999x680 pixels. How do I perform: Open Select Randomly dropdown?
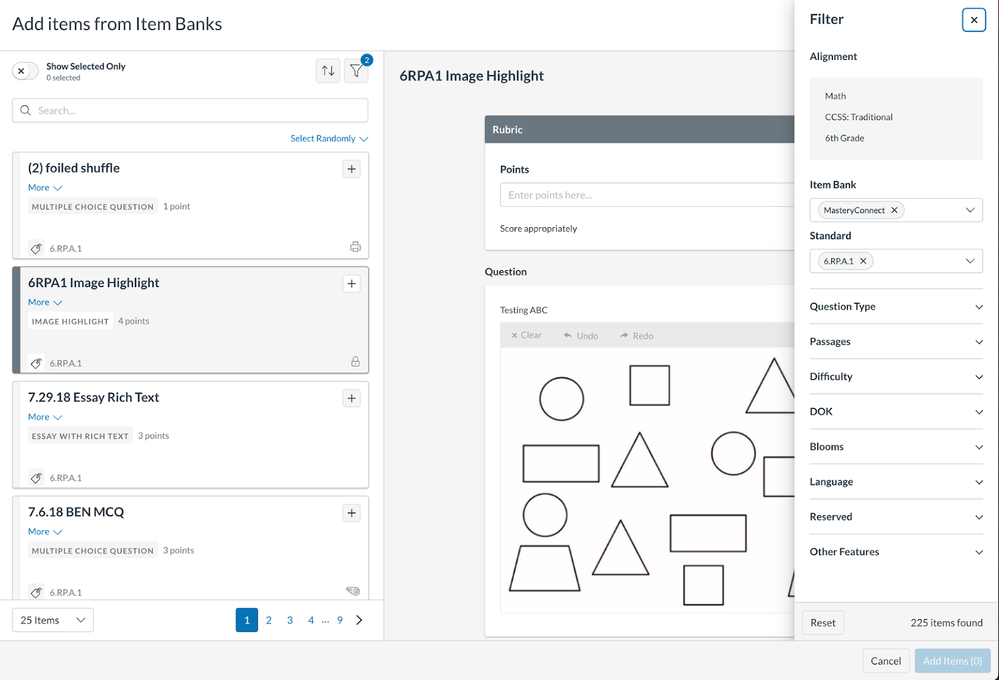[x=329, y=139]
